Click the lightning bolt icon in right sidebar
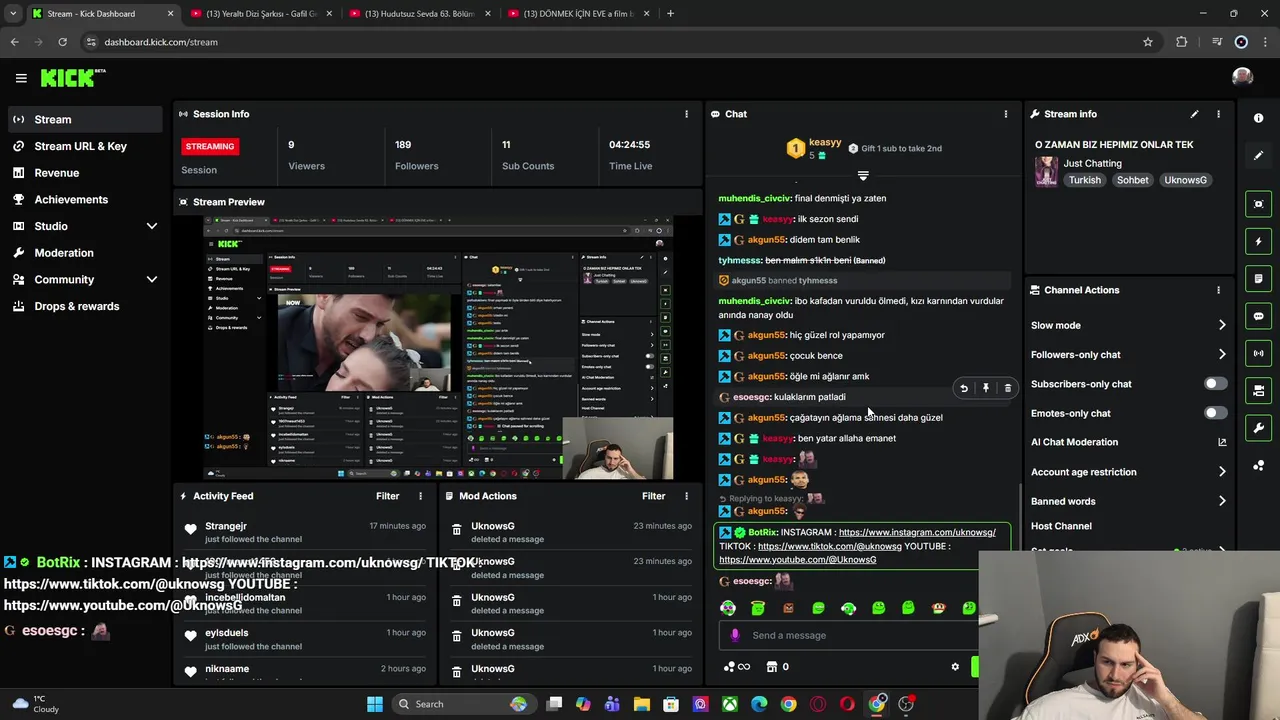Image resolution: width=1280 pixels, height=720 pixels. (1258, 241)
